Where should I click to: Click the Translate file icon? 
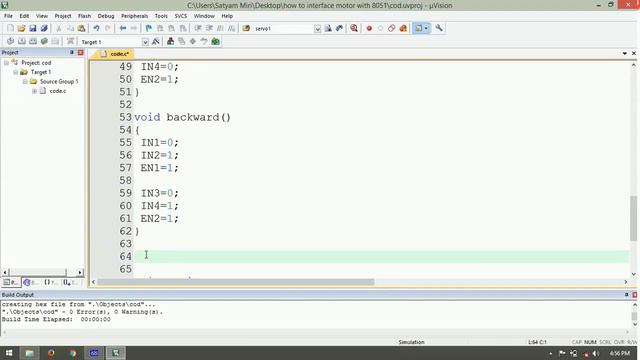tap(10, 41)
